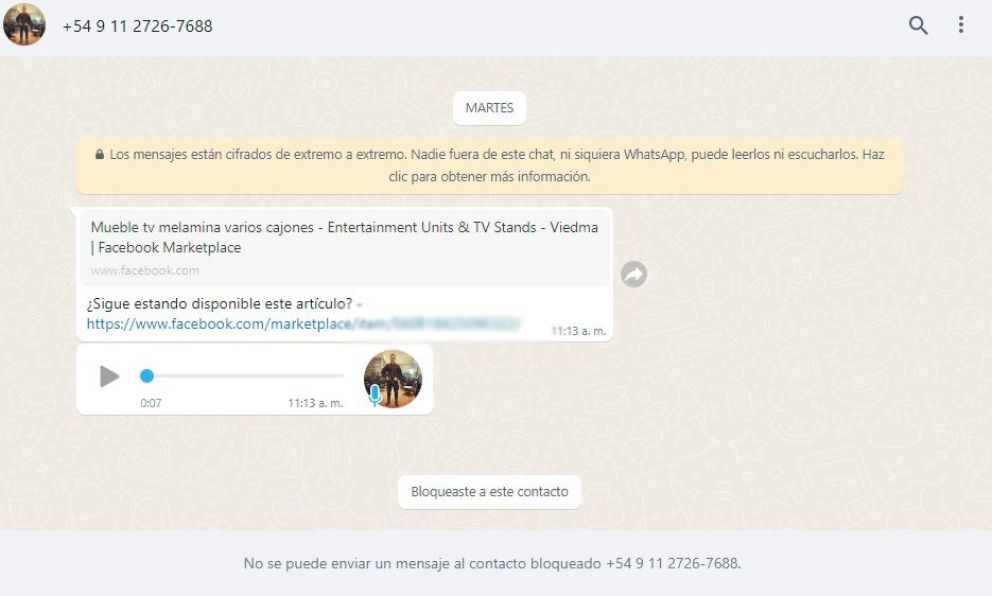Open the facebook.com/marketplace link

[x=304, y=324]
